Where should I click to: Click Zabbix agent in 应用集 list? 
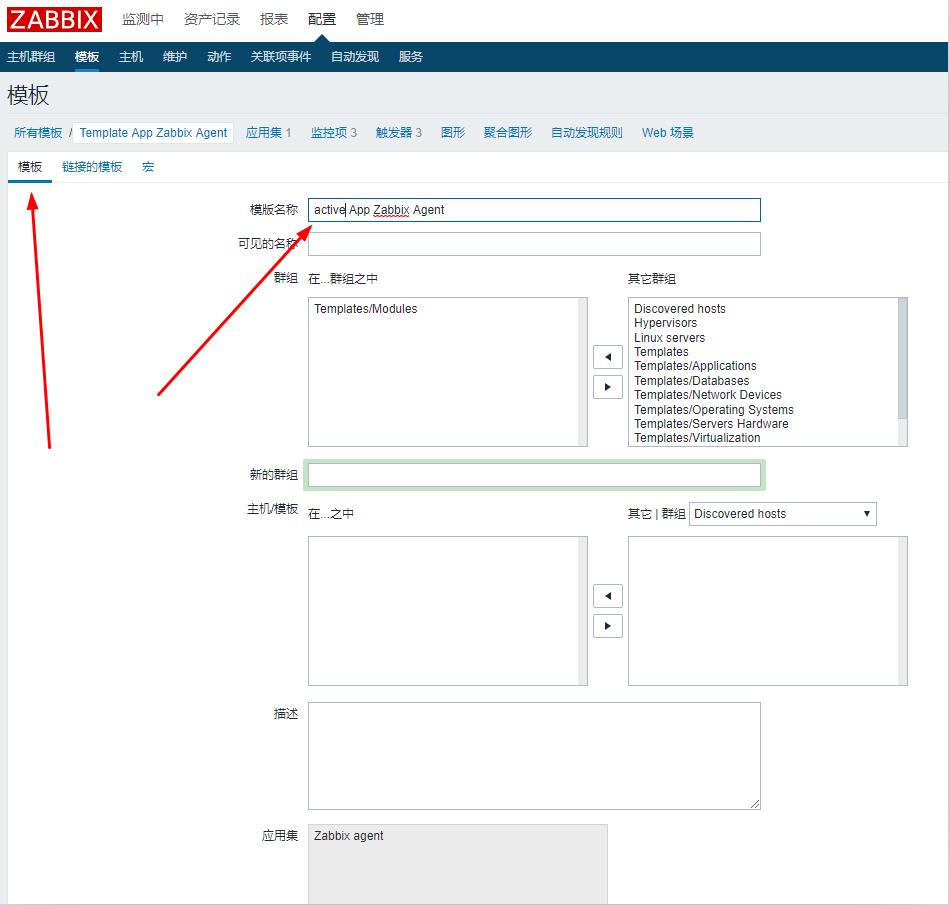(x=348, y=836)
